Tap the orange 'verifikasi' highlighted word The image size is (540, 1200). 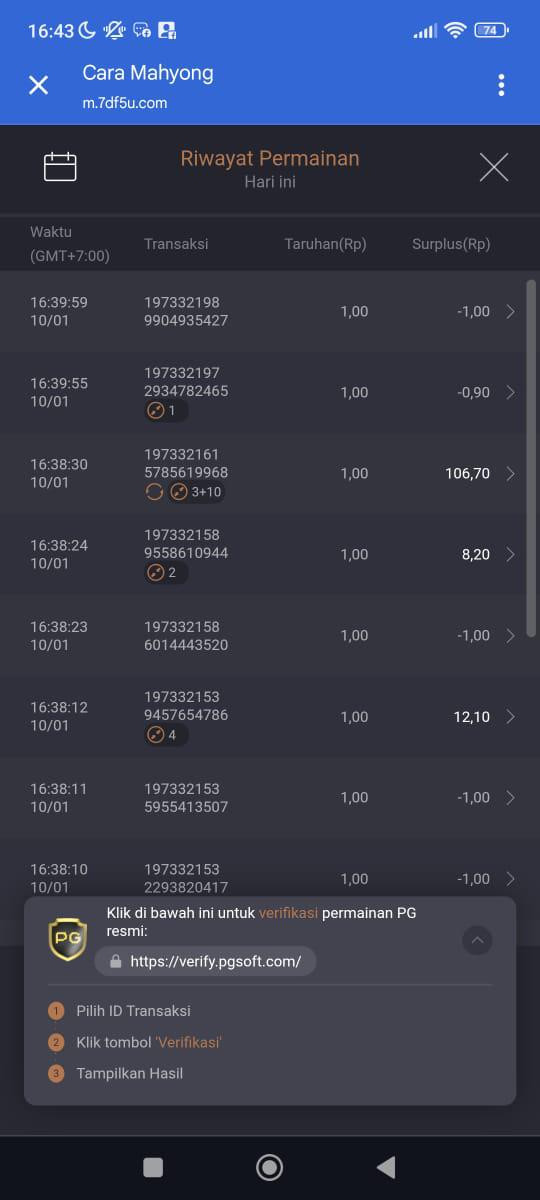pyautogui.click(x=288, y=913)
